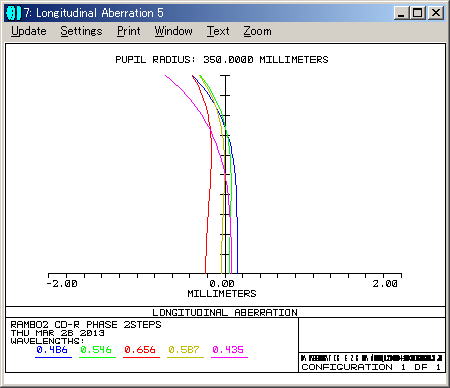The height and width of the screenshot is (388, 450).
Task: Click the magenta 0.435 wavelength legend
Action: coord(228,350)
